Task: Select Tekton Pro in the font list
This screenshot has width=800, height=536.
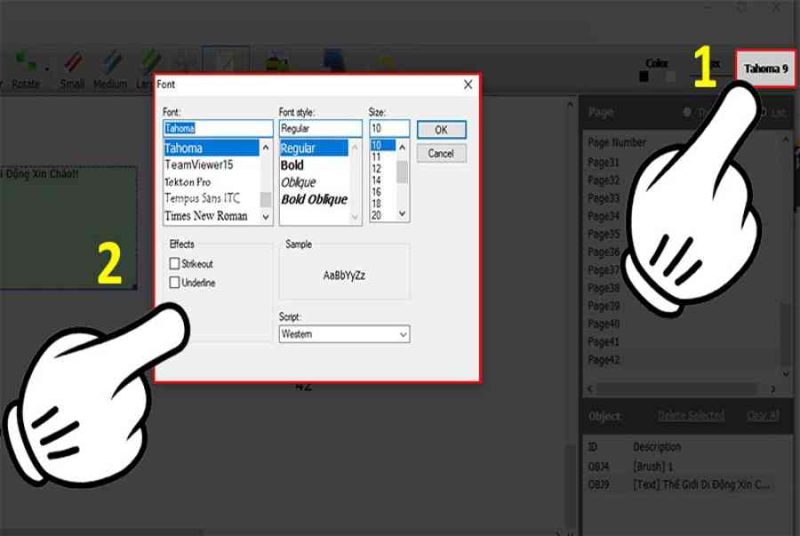Action: point(211,182)
